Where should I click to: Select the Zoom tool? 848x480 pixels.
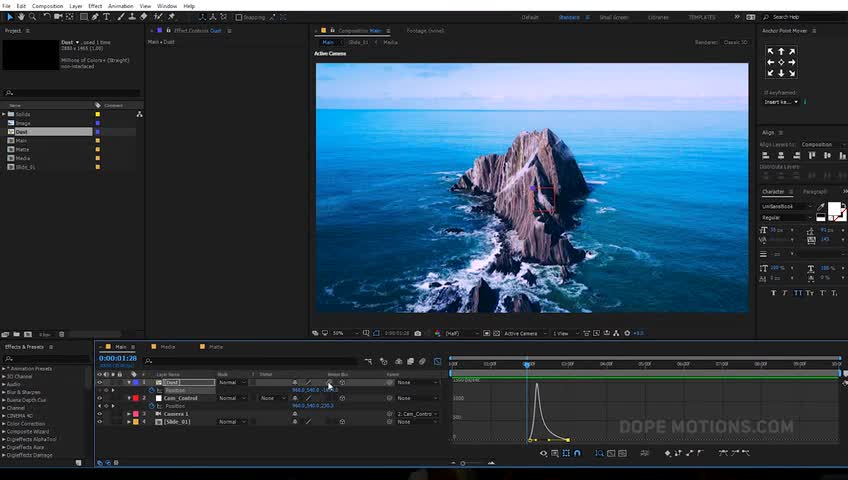33,17
